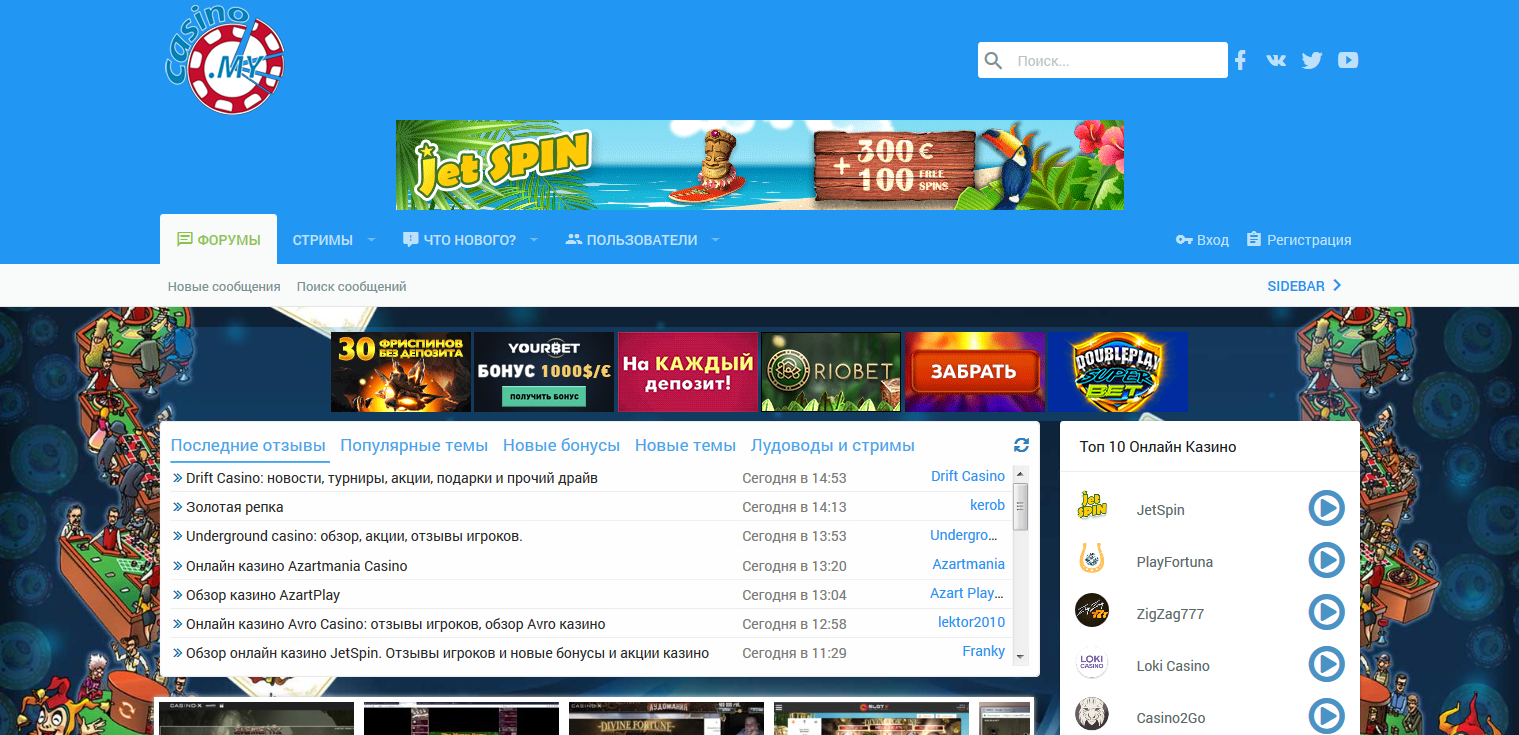Open the Twitter social icon

[x=1312, y=60]
